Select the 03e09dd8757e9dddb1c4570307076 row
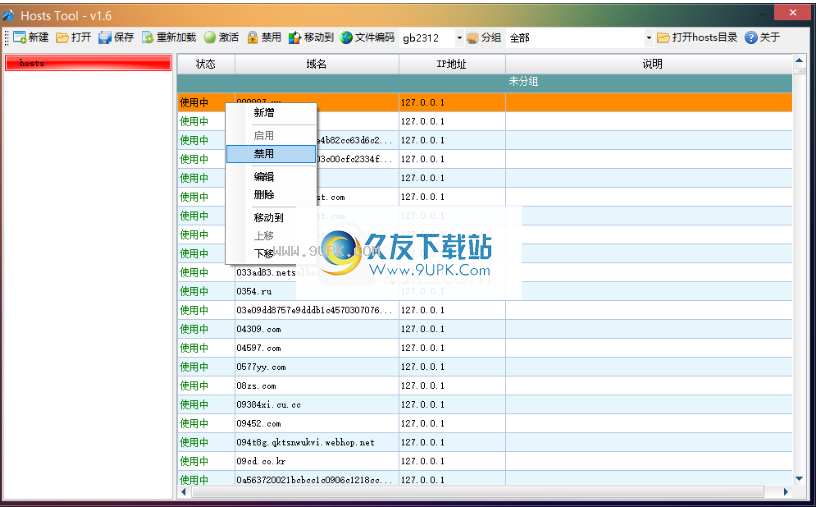The height and width of the screenshot is (507, 819). click(485, 310)
